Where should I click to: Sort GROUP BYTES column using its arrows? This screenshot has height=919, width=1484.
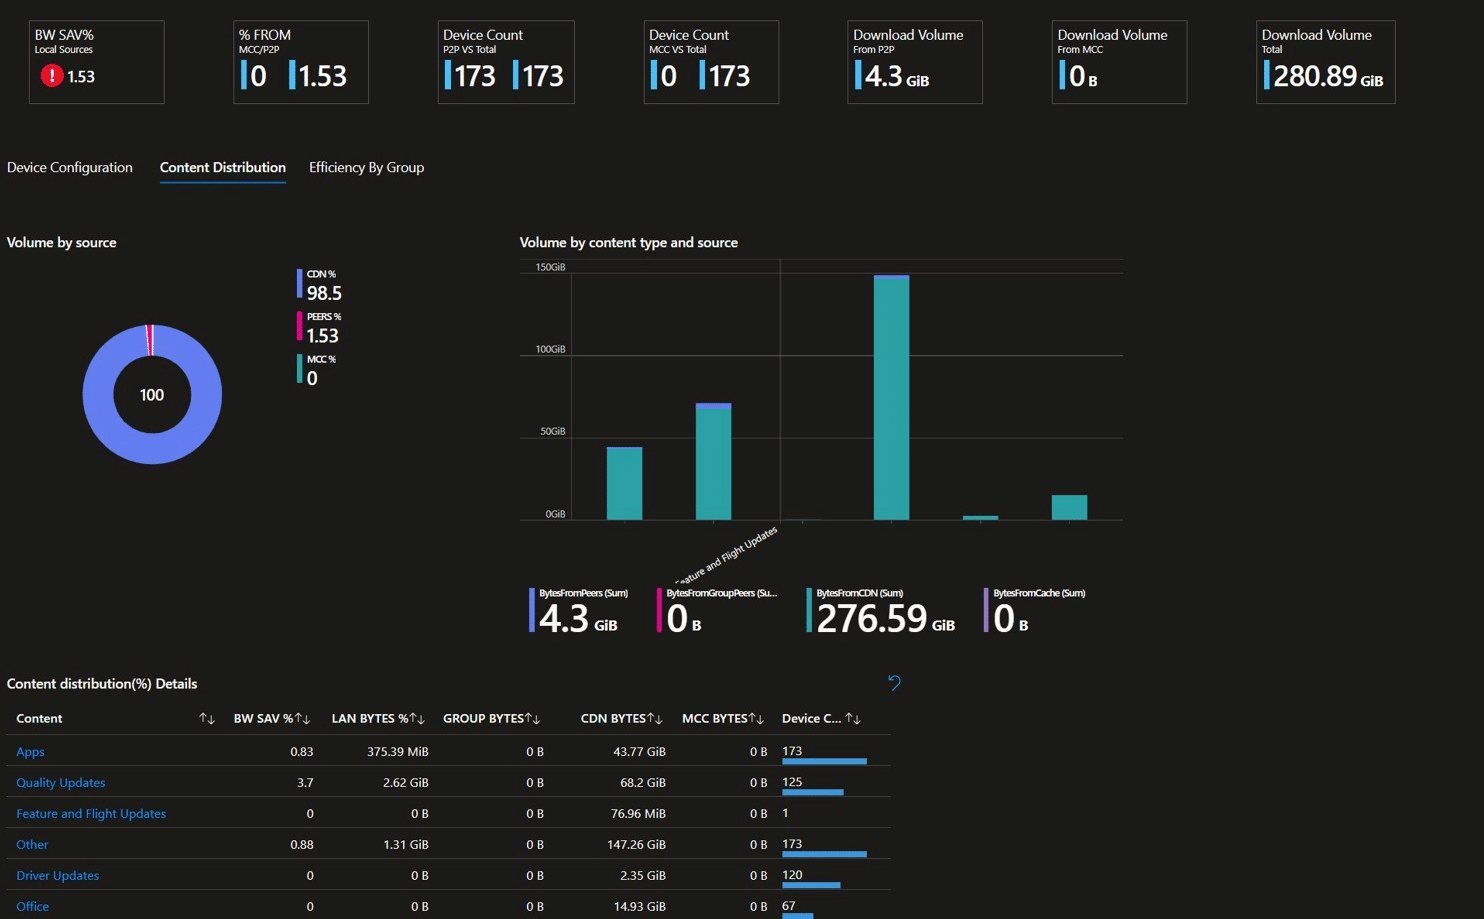533,719
